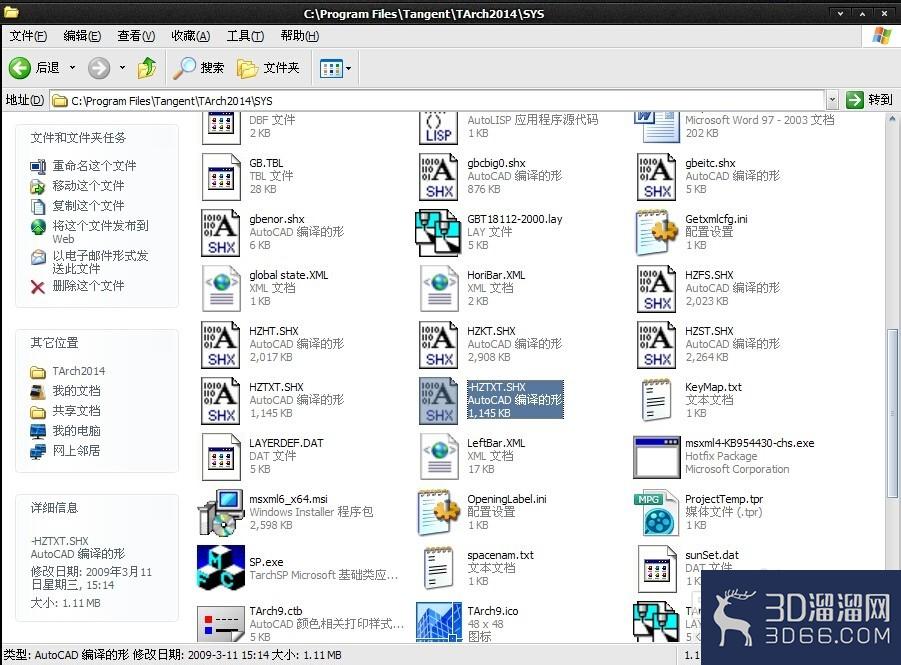Screen dimensions: 901x665
Task: Select the SP.exe application icon
Action: point(221,568)
